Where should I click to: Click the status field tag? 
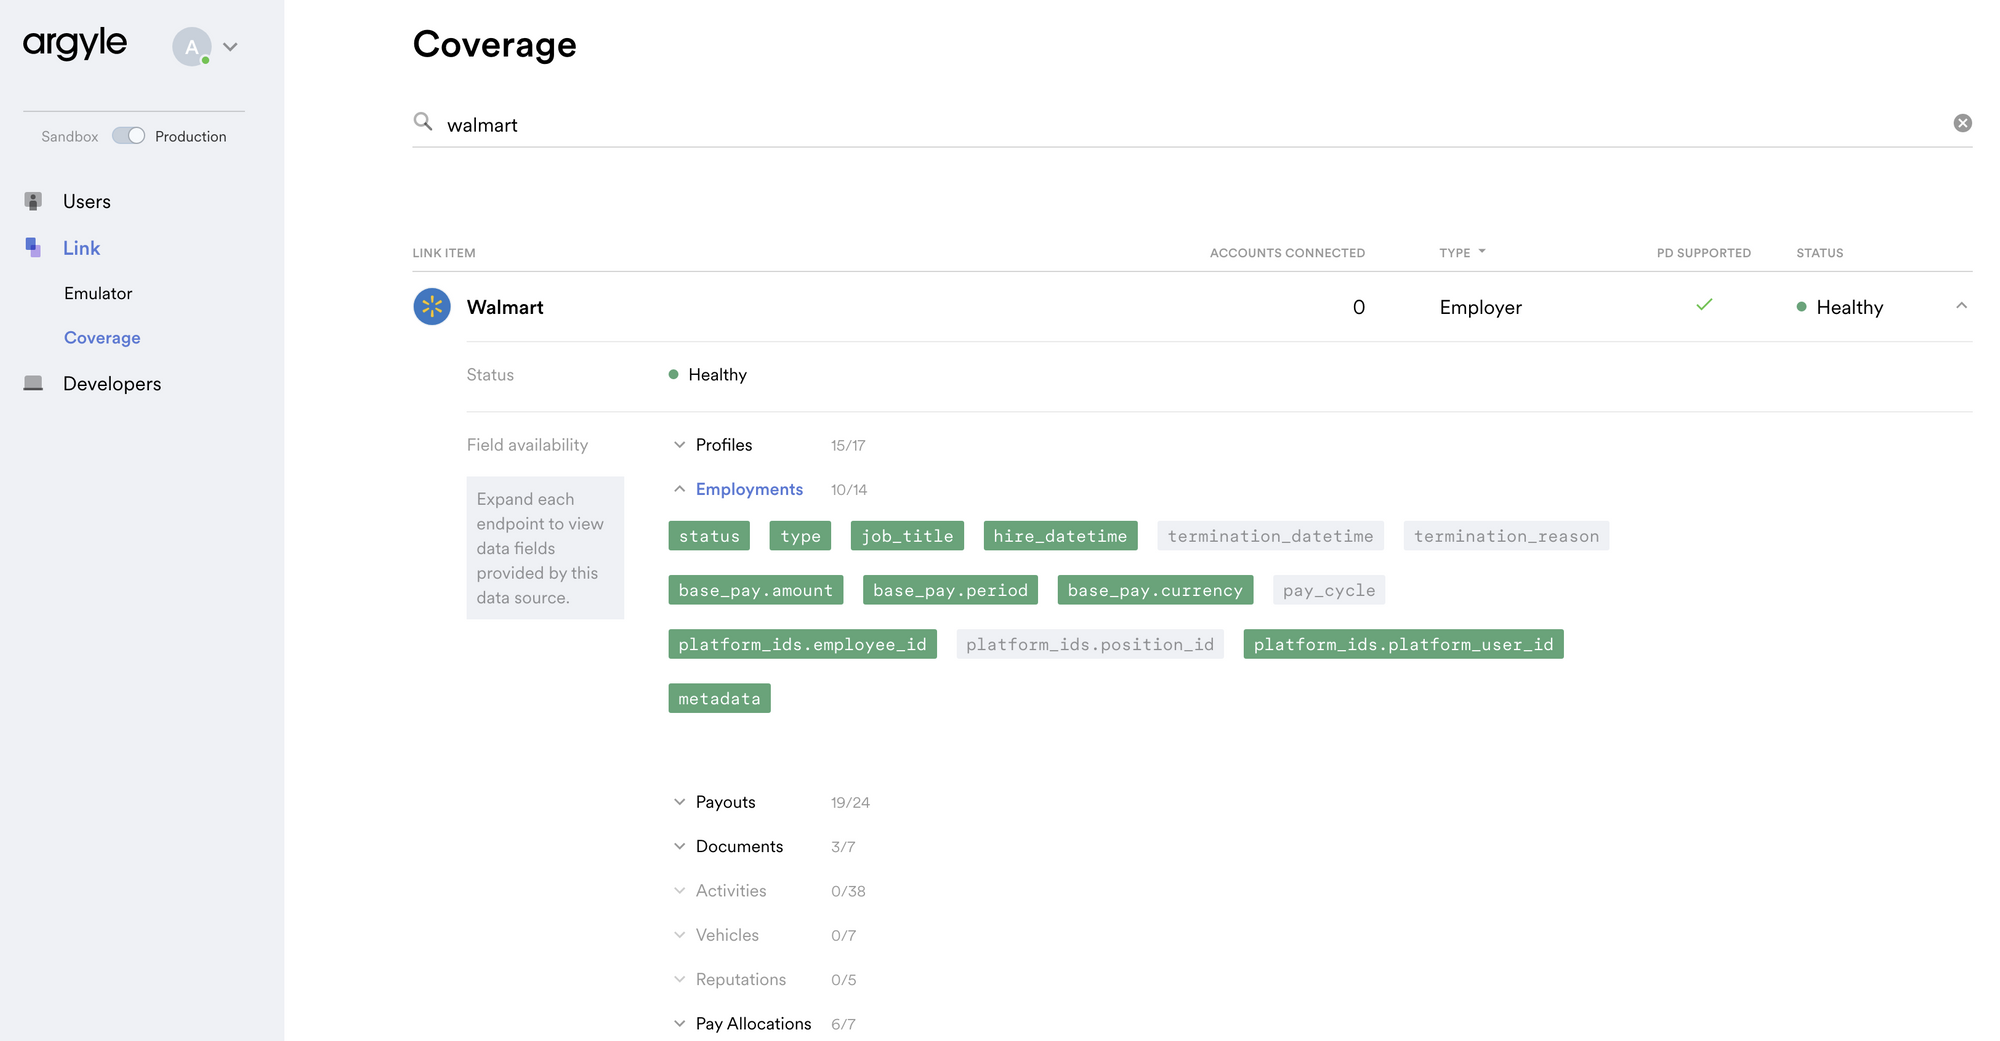pos(709,536)
